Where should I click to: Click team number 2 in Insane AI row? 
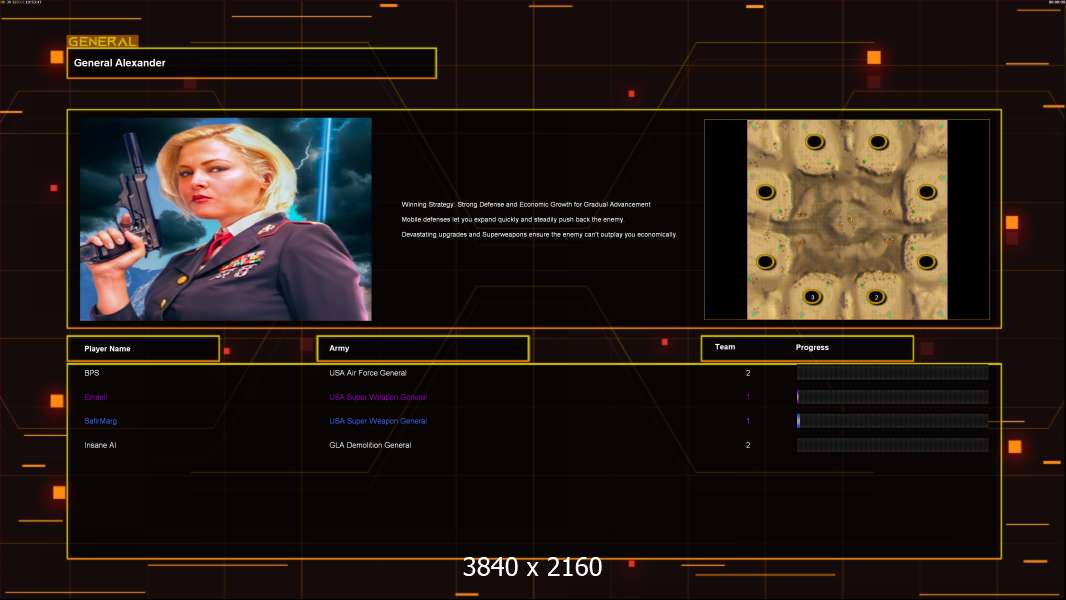(x=748, y=445)
